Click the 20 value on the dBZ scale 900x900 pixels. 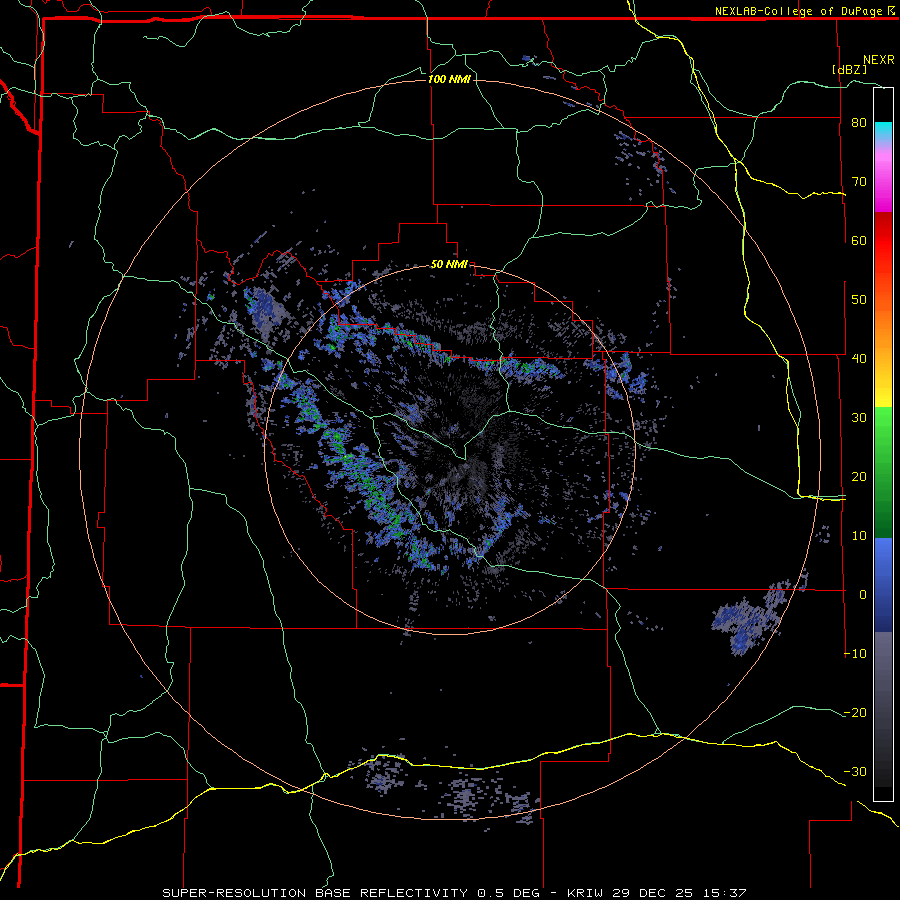[x=859, y=477]
